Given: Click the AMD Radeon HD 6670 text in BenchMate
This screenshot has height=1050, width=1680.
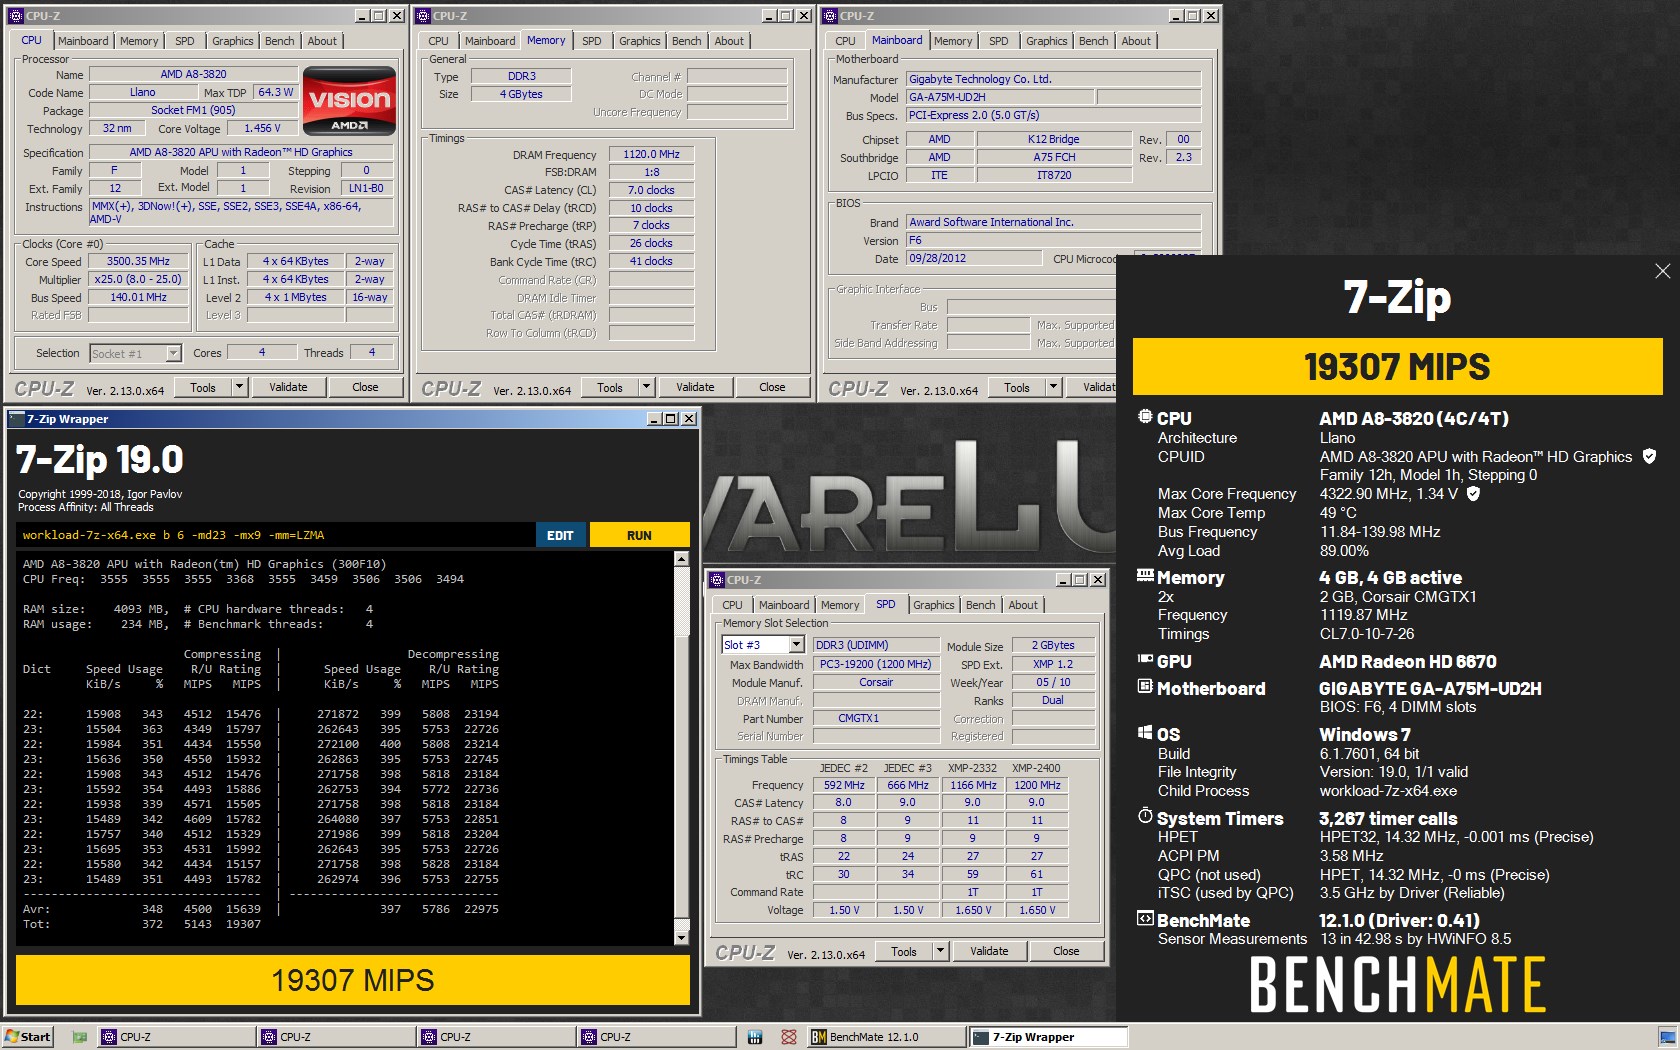Looking at the screenshot, I should click(x=1408, y=661).
